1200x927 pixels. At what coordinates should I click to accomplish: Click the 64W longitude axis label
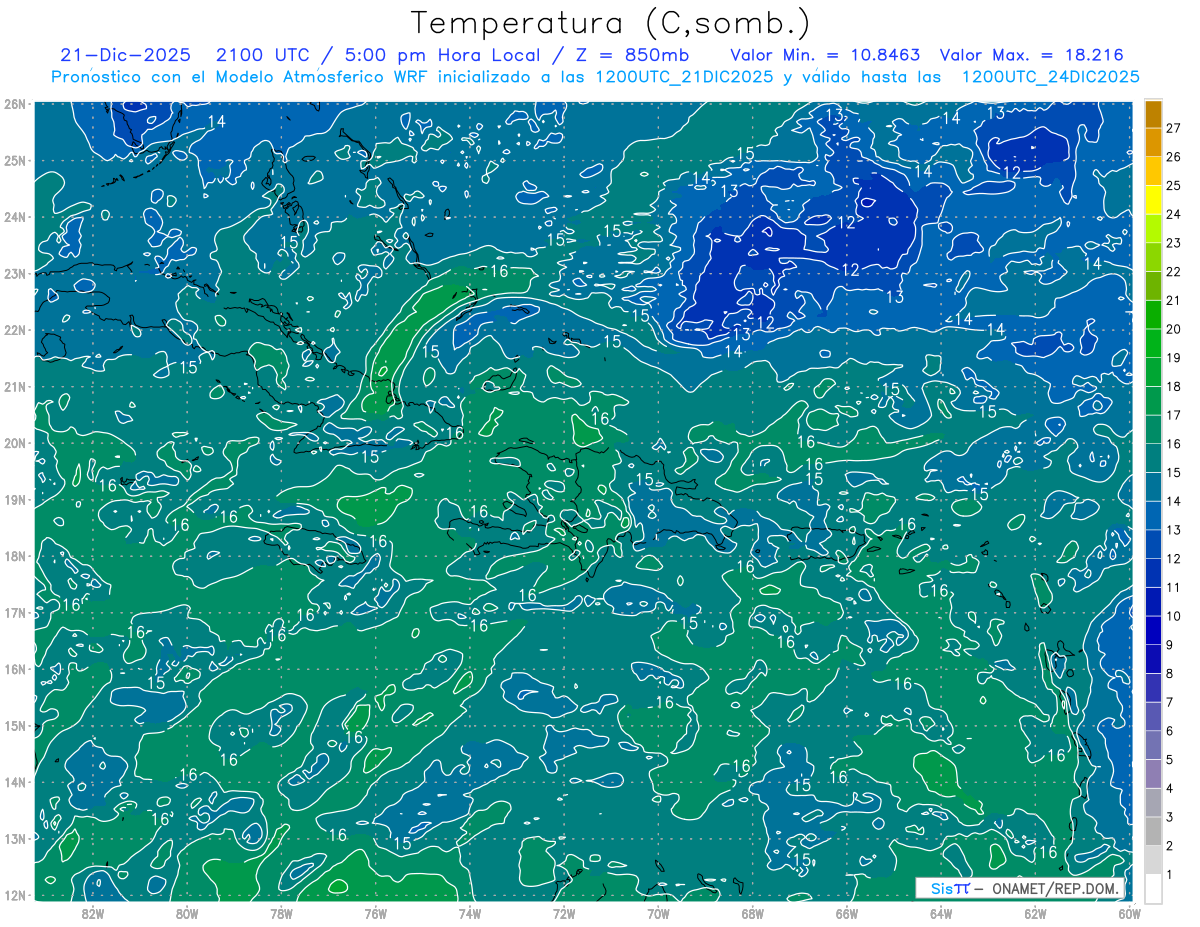941,912
